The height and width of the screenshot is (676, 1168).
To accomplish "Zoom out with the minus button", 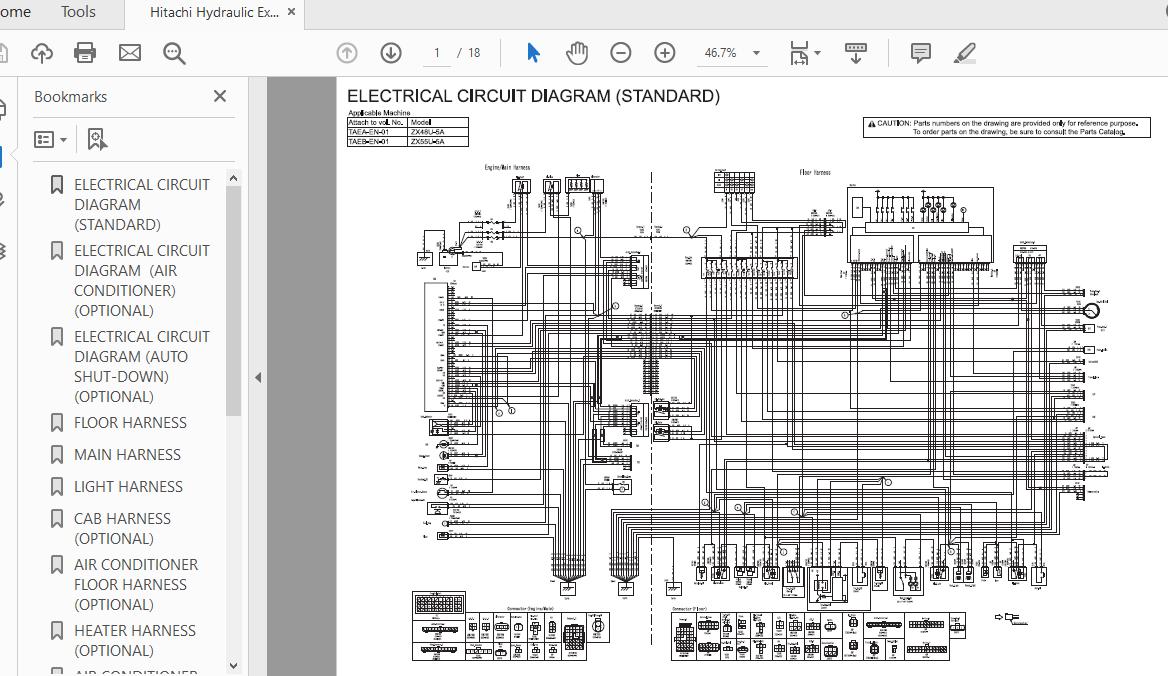I will [621, 53].
